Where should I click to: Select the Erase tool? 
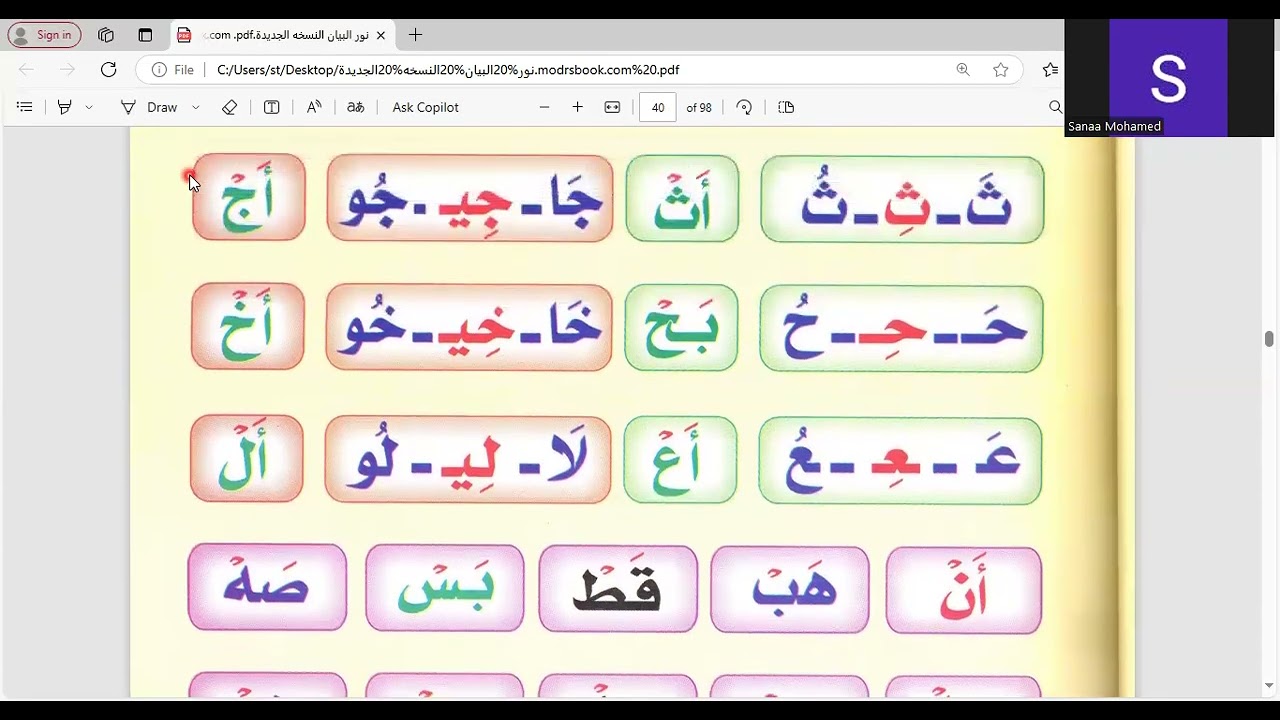click(229, 107)
